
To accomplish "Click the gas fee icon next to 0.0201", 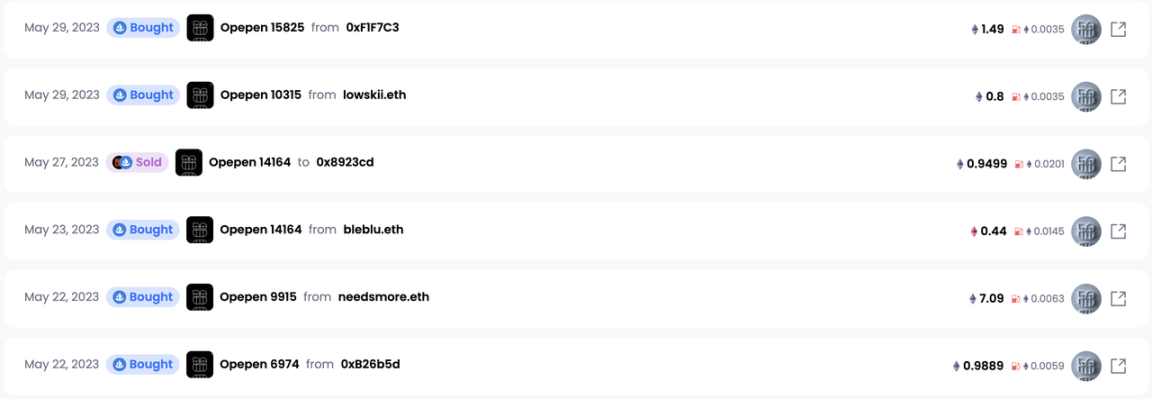I will click(x=1019, y=165).
